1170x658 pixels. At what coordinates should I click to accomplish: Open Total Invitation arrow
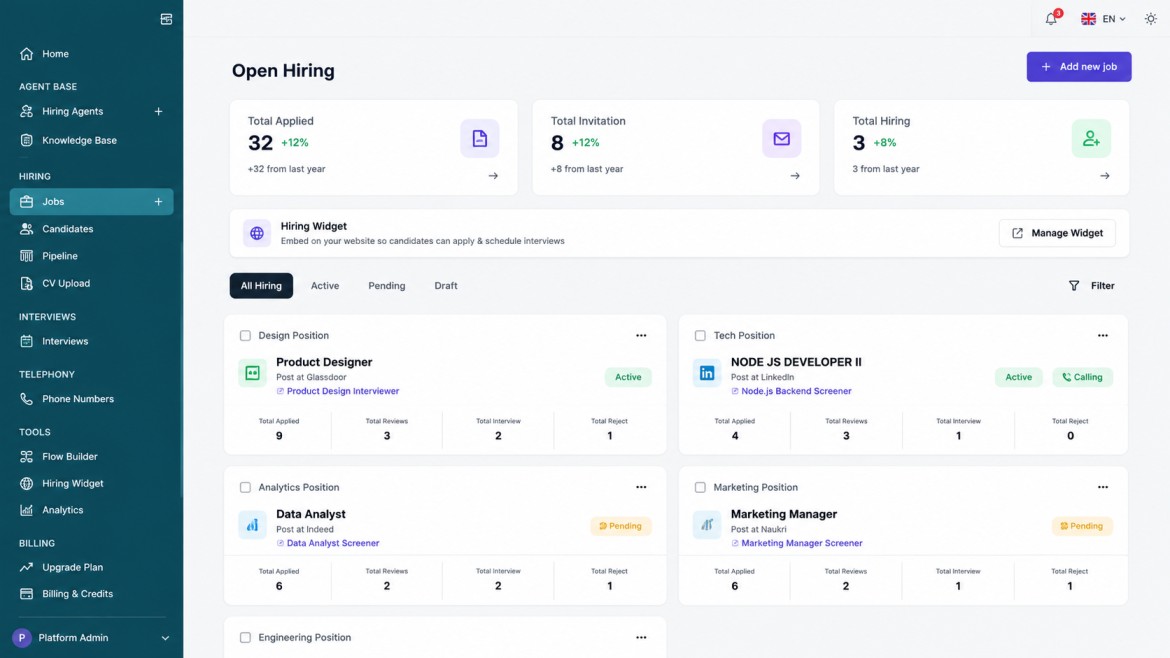795,176
